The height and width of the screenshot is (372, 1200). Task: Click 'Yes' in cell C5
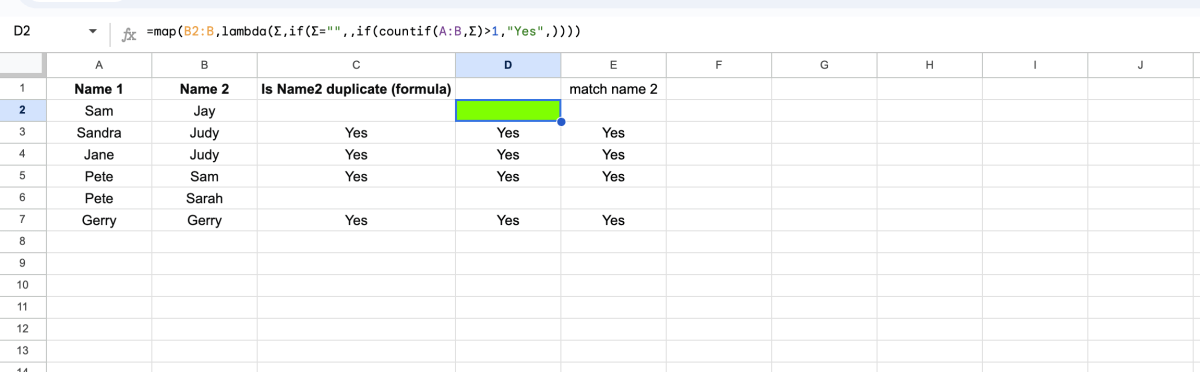pos(356,176)
